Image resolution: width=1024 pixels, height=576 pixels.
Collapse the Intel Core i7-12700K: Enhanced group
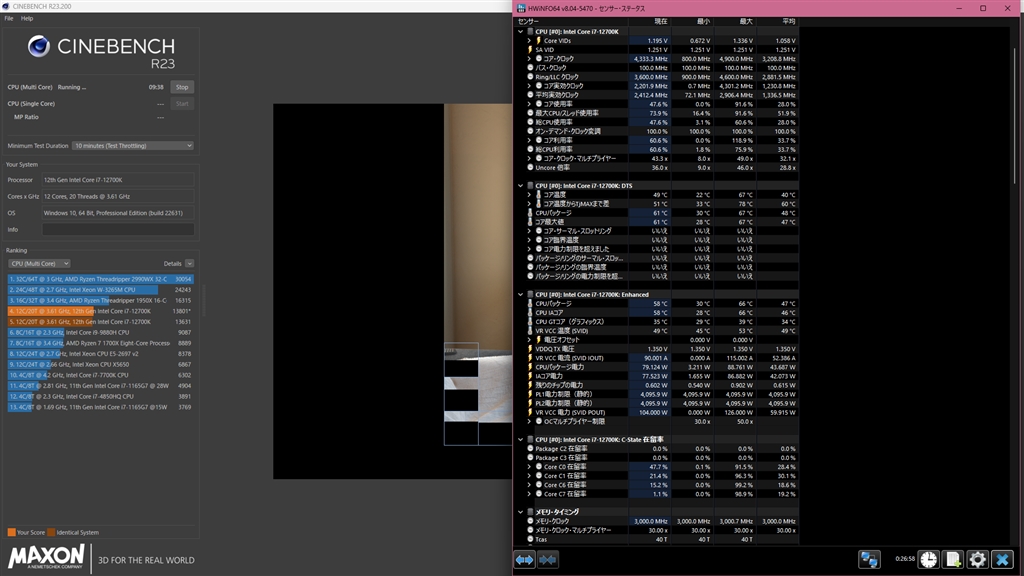tap(520, 295)
